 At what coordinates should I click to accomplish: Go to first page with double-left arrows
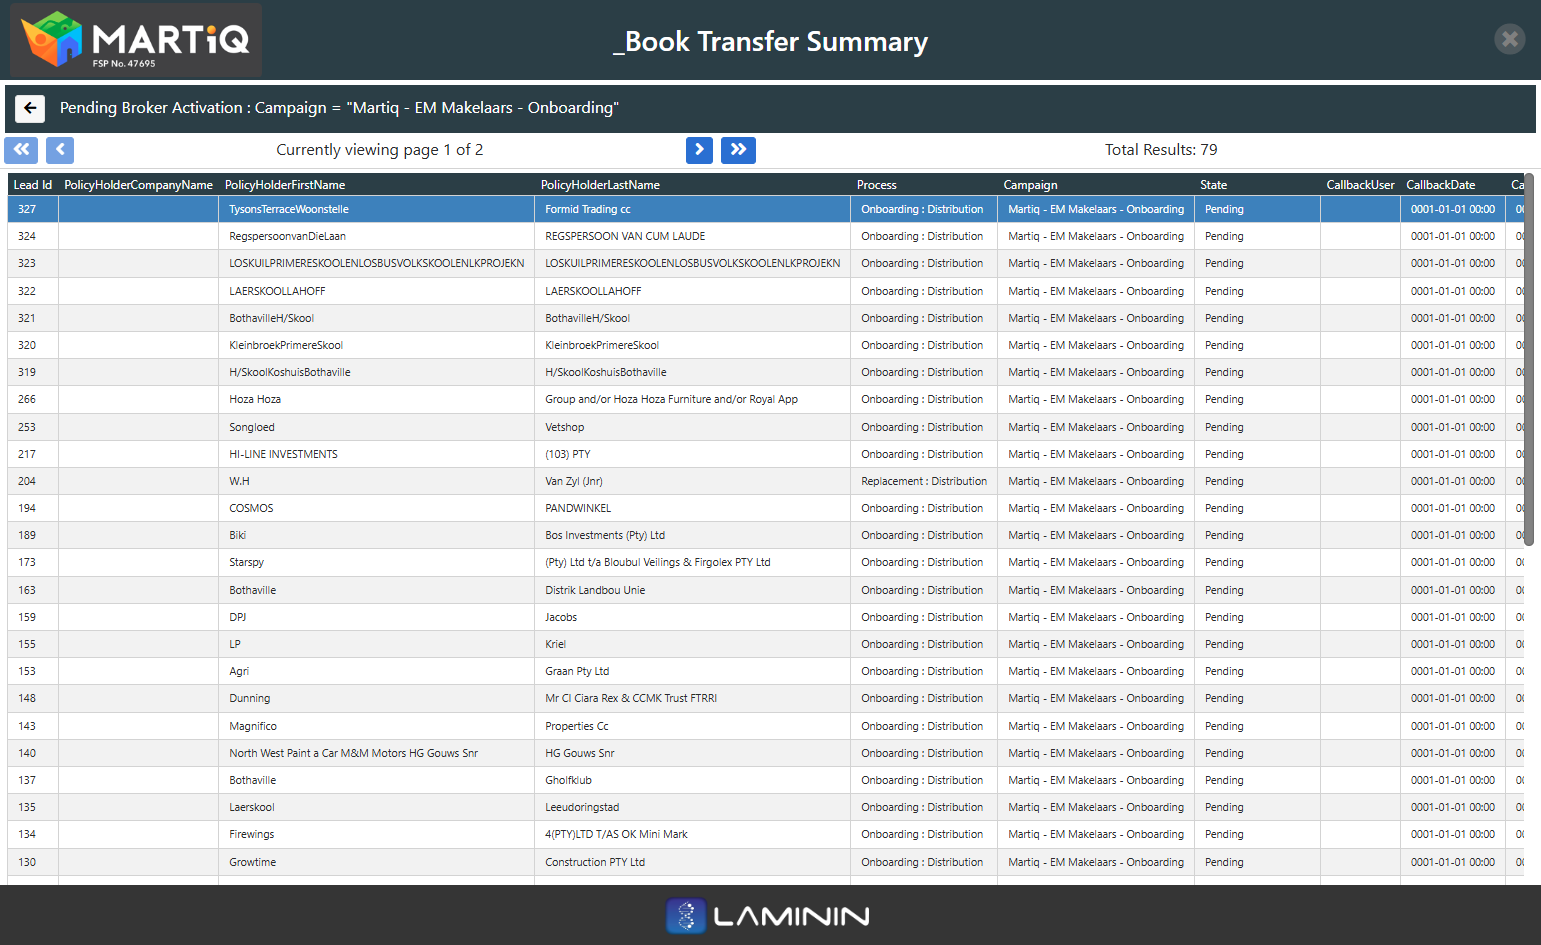[x=21, y=150]
